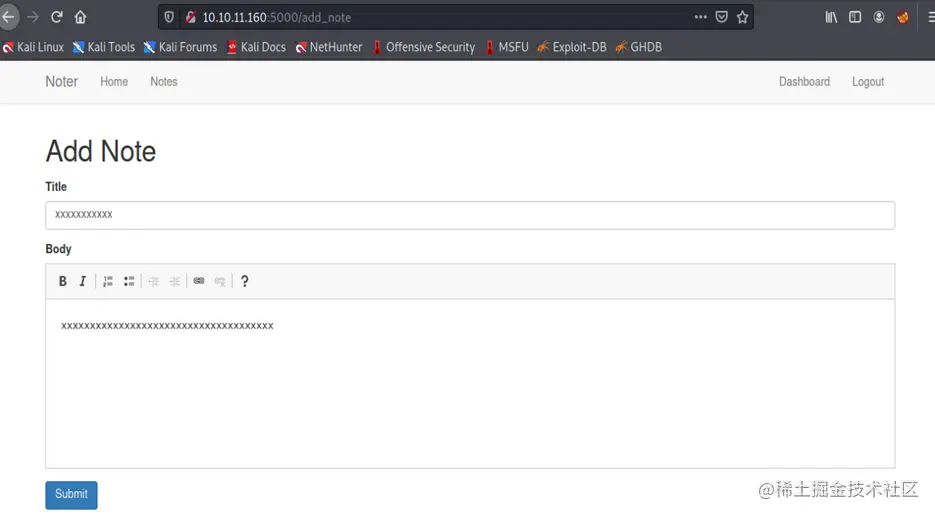This screenshot has width=935, height=516.
Task: Open the Exploit-DB bookmark
Action: tap(572, 47)
